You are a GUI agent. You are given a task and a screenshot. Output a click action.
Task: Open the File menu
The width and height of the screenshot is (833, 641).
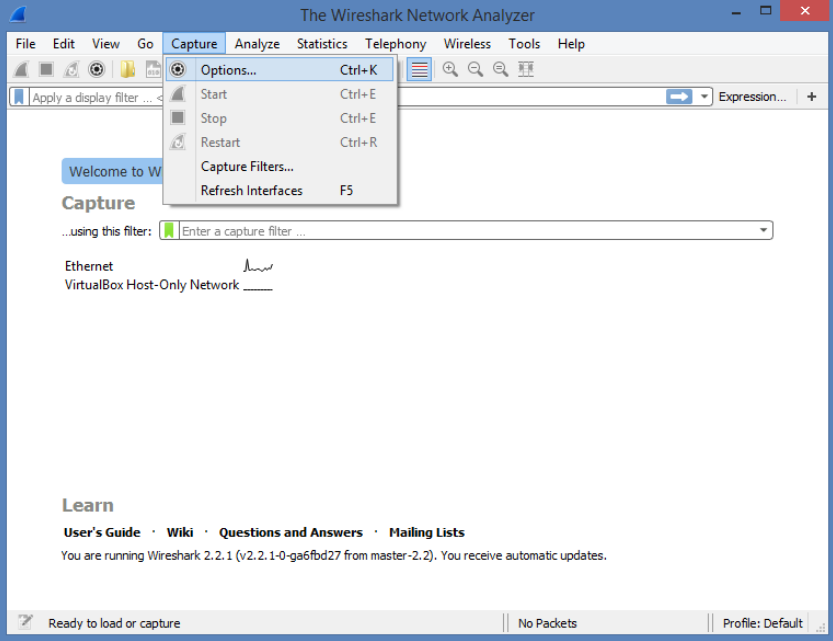pyautogui.click(x=26, y=44)
